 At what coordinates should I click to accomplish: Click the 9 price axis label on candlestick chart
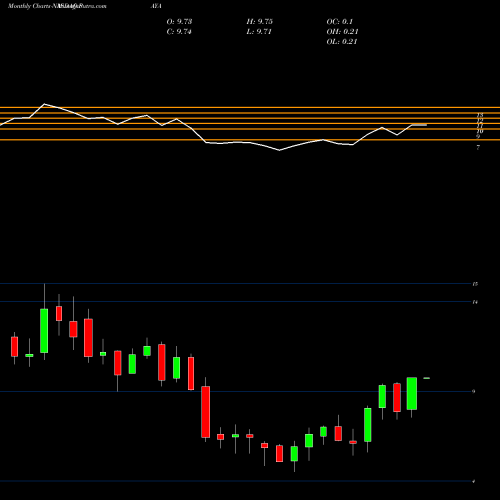474,392
